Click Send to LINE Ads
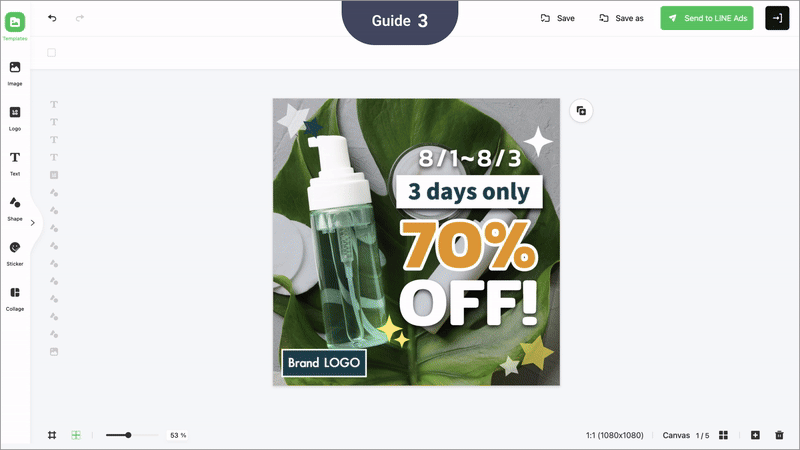The image size is (800, 450). click(x=707, y=18)
